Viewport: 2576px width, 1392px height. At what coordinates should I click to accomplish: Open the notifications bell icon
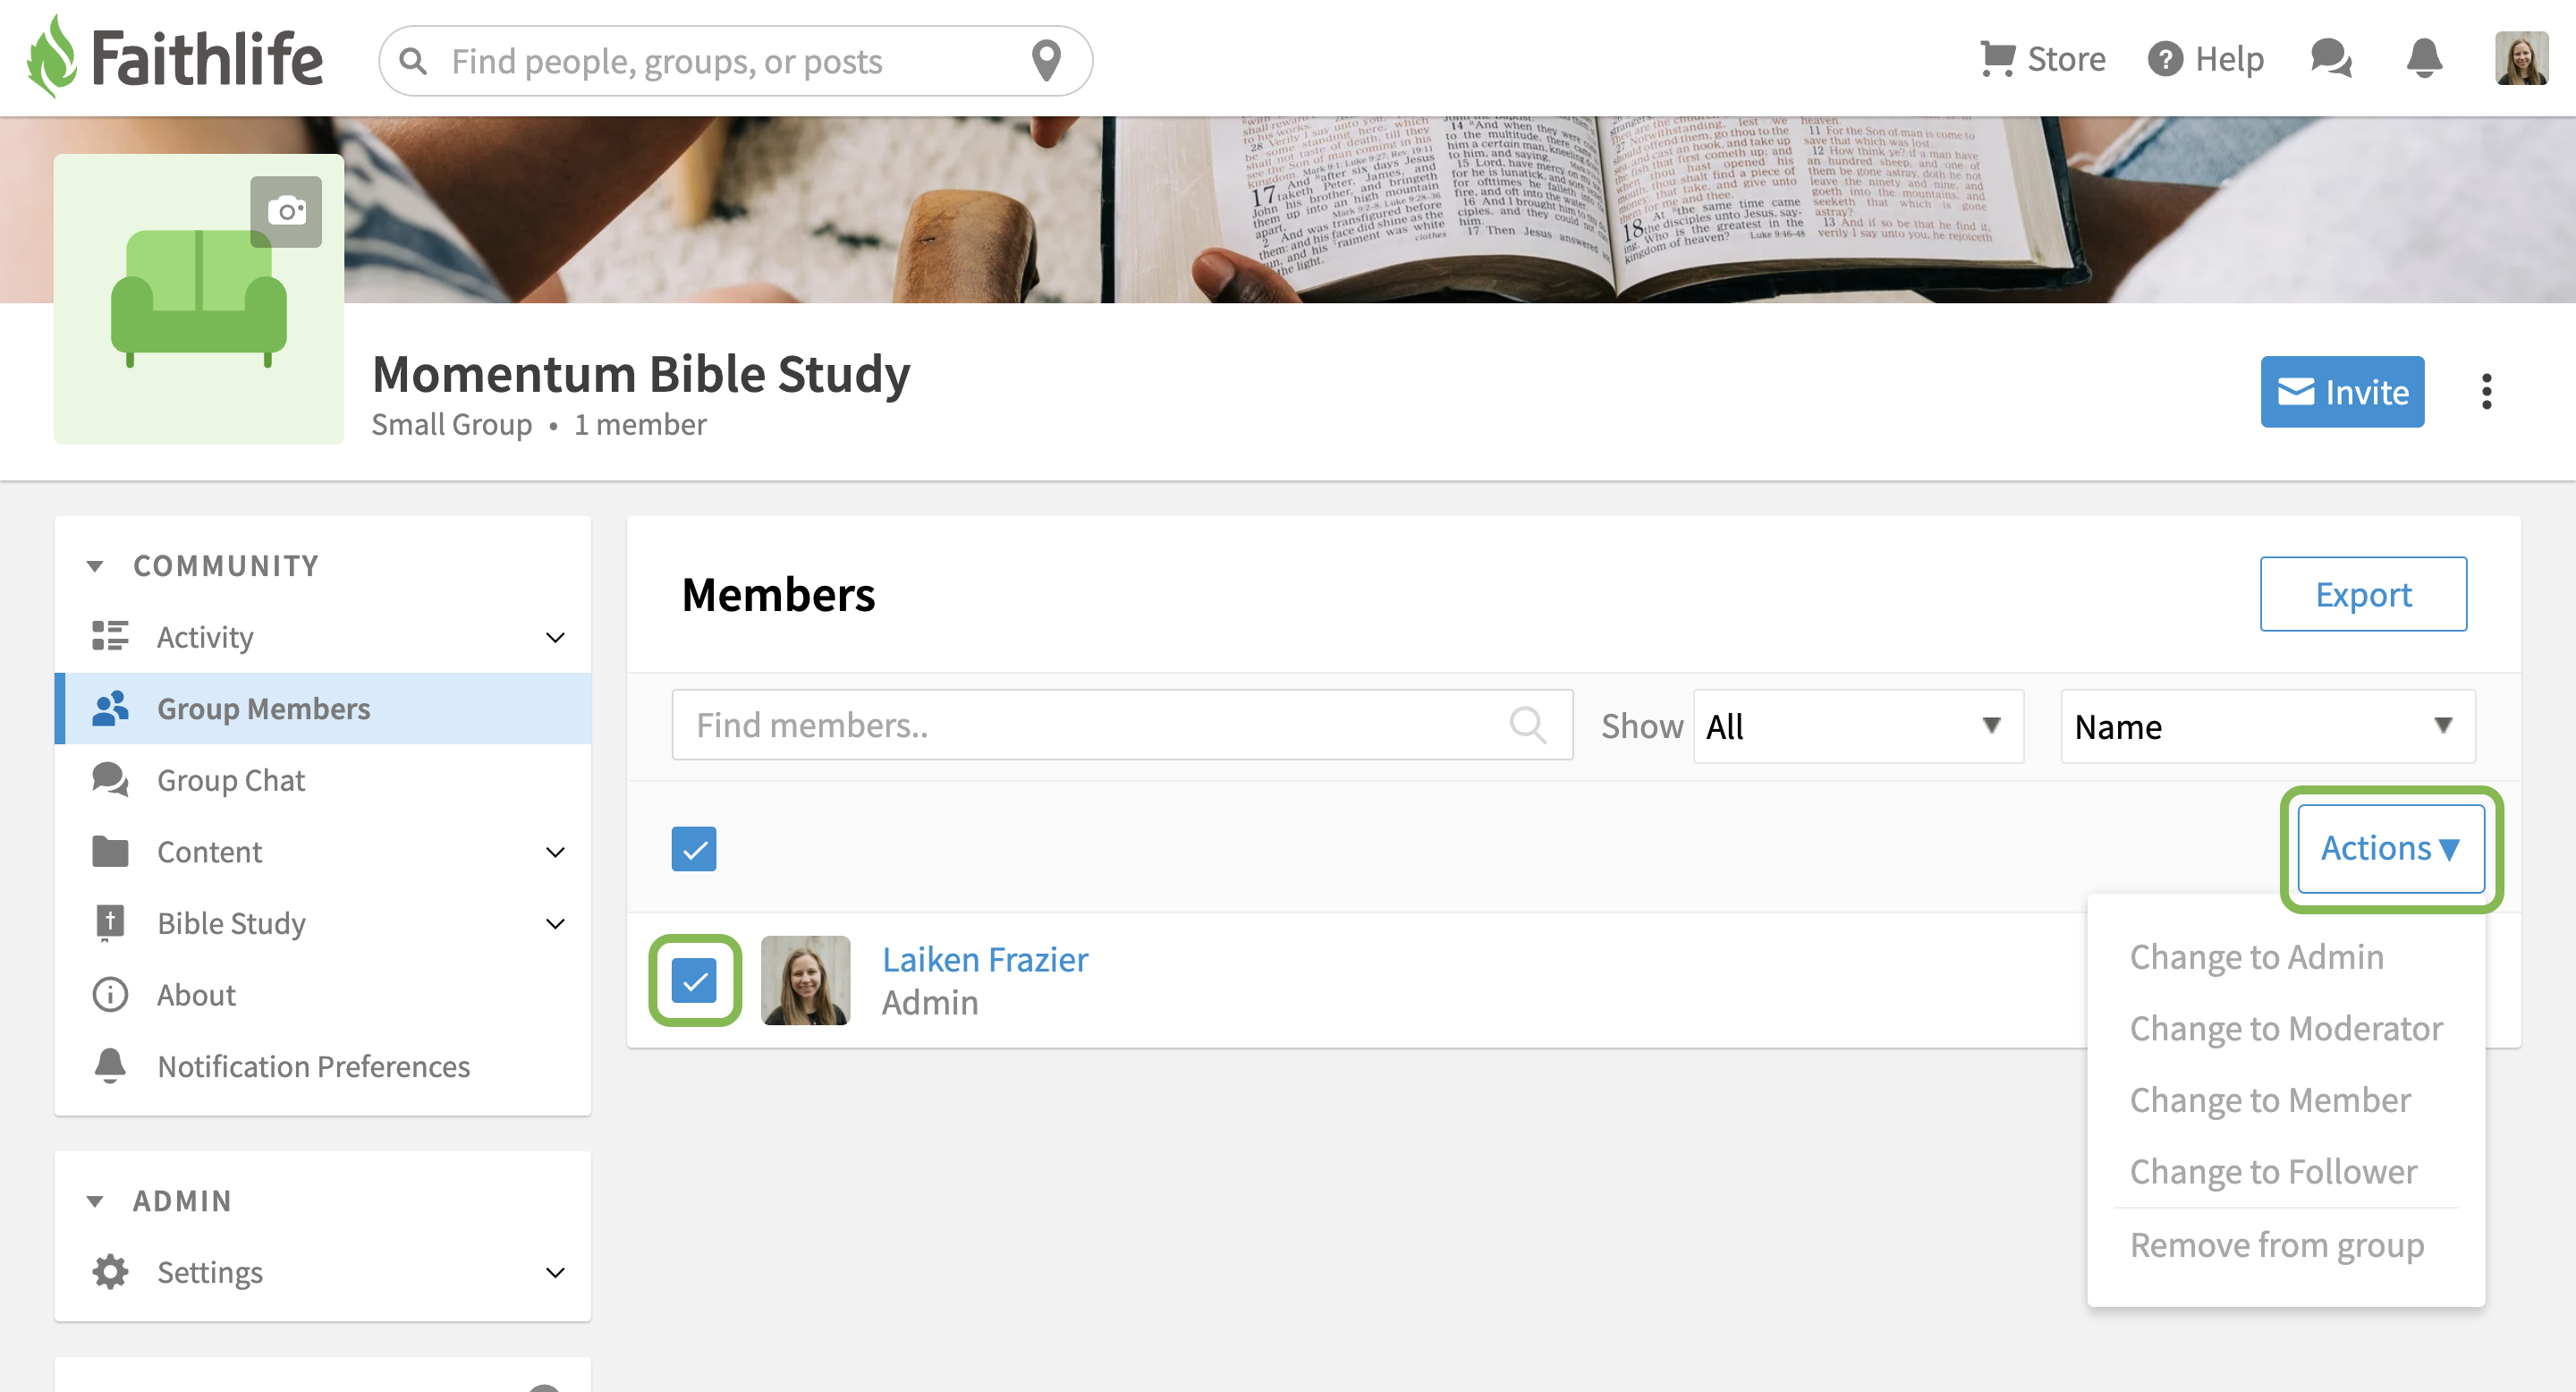[2424, 58]
